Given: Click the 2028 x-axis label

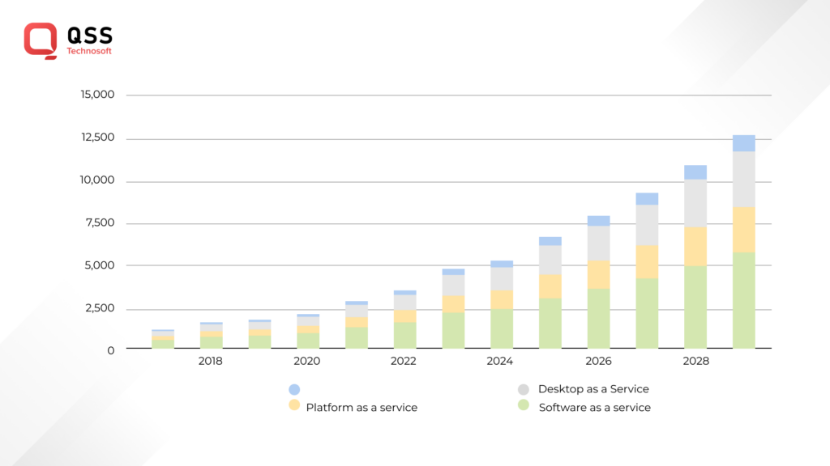Looking at the screenshot, I should pyautogui.click(x=695, y=361).
